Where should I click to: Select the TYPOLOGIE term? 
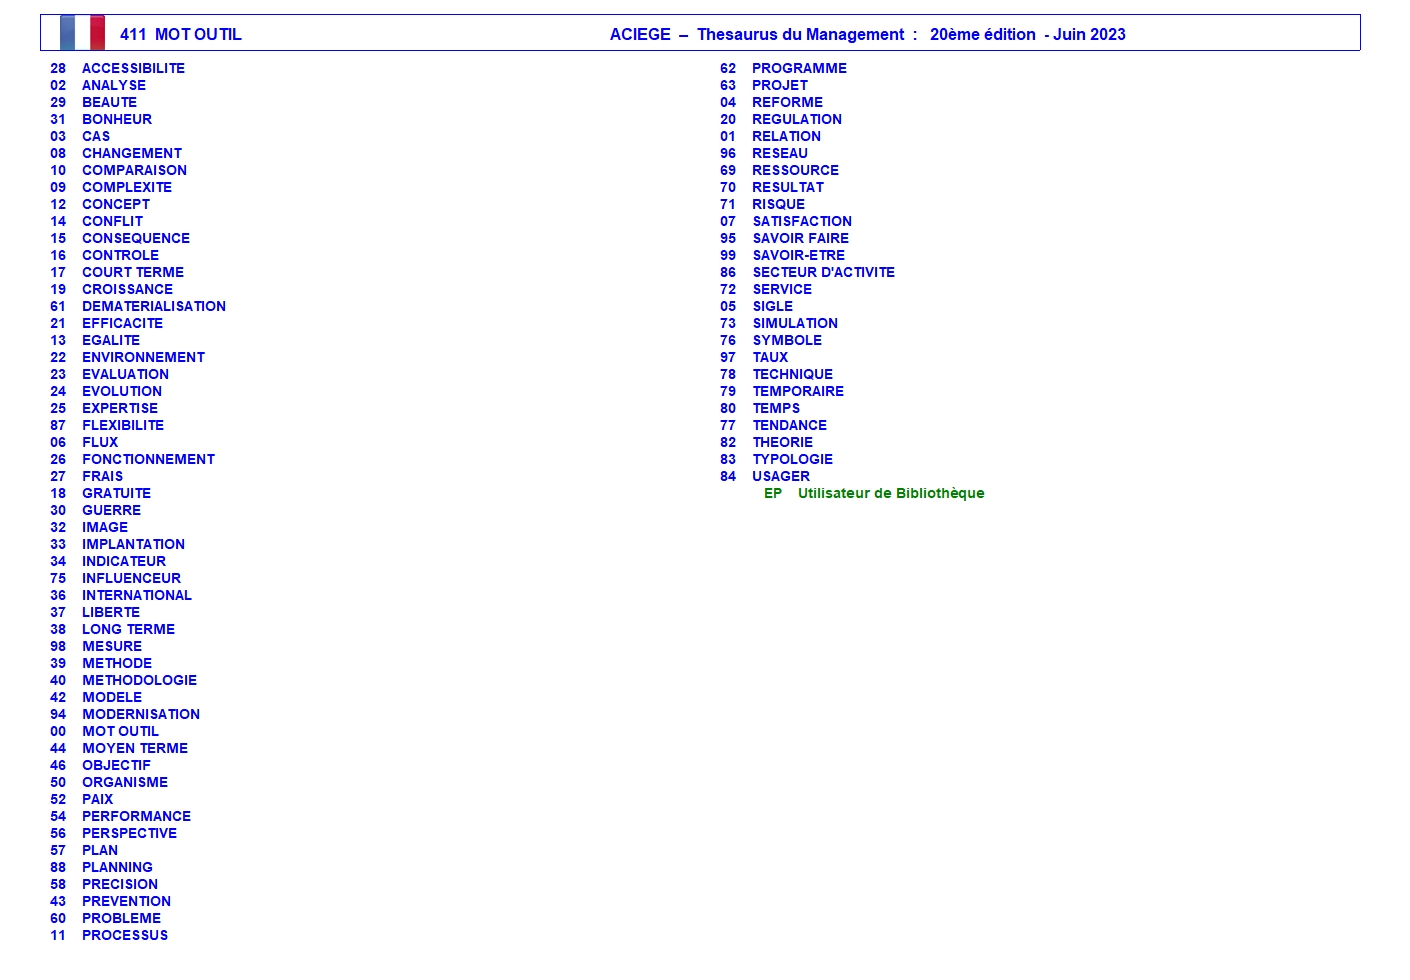[792, 459]
